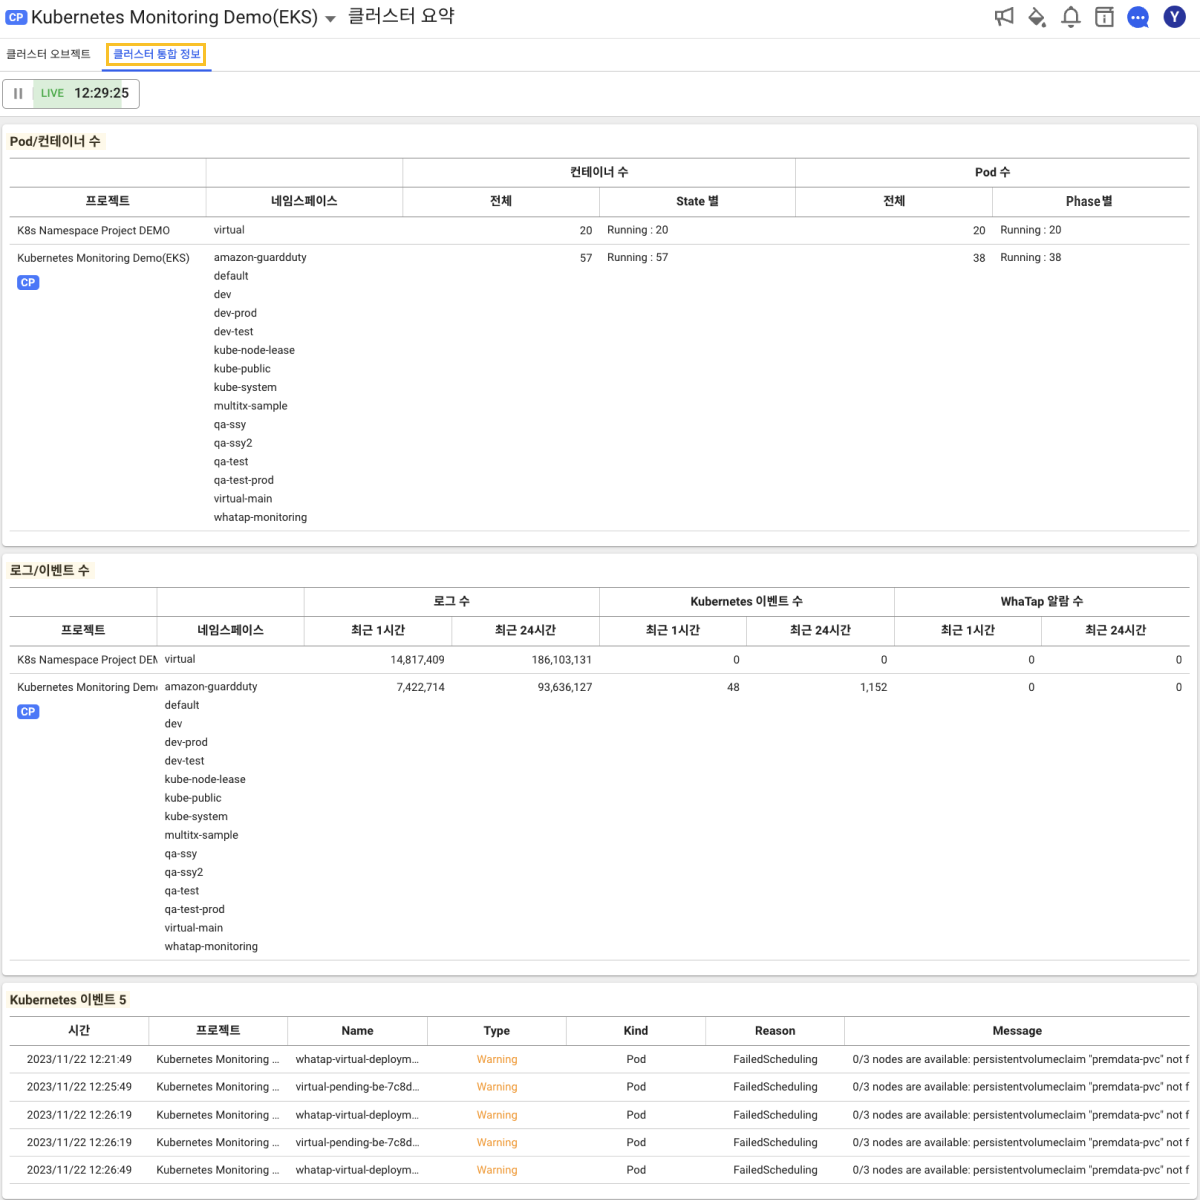The image size is (1200, 1200).
Task: Click multitx-sample namespace in Pod table
Action: pyautogui.click(x=250, y=406)
